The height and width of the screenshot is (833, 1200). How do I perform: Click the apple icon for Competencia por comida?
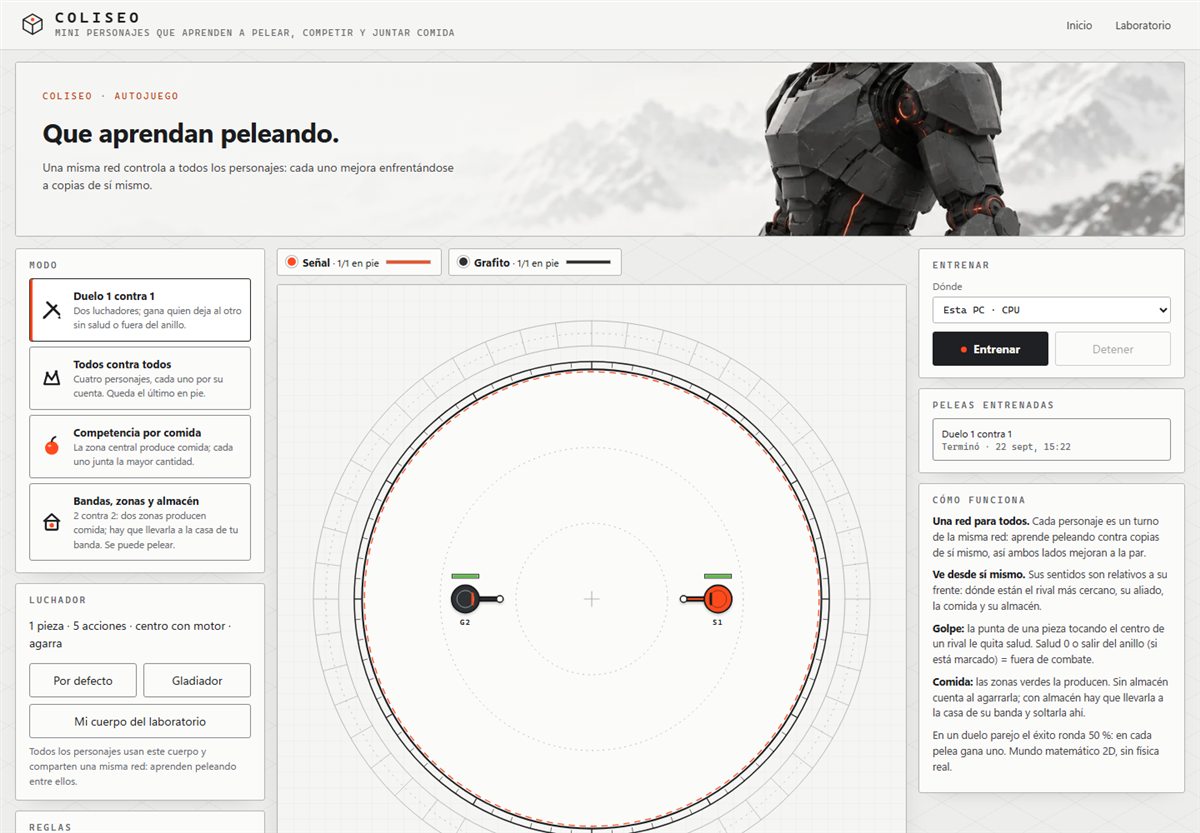click(x=52, y=446)
